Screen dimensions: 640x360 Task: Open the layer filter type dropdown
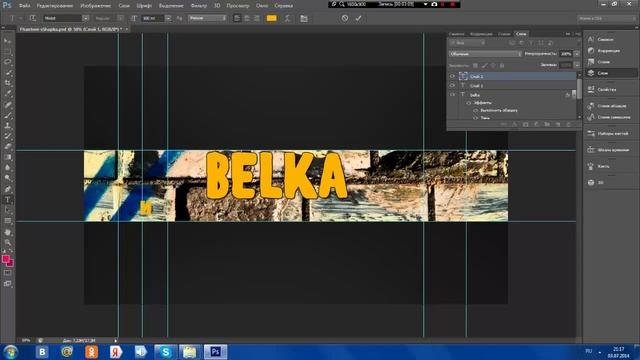pyautogui.click(x=467, y=43)
